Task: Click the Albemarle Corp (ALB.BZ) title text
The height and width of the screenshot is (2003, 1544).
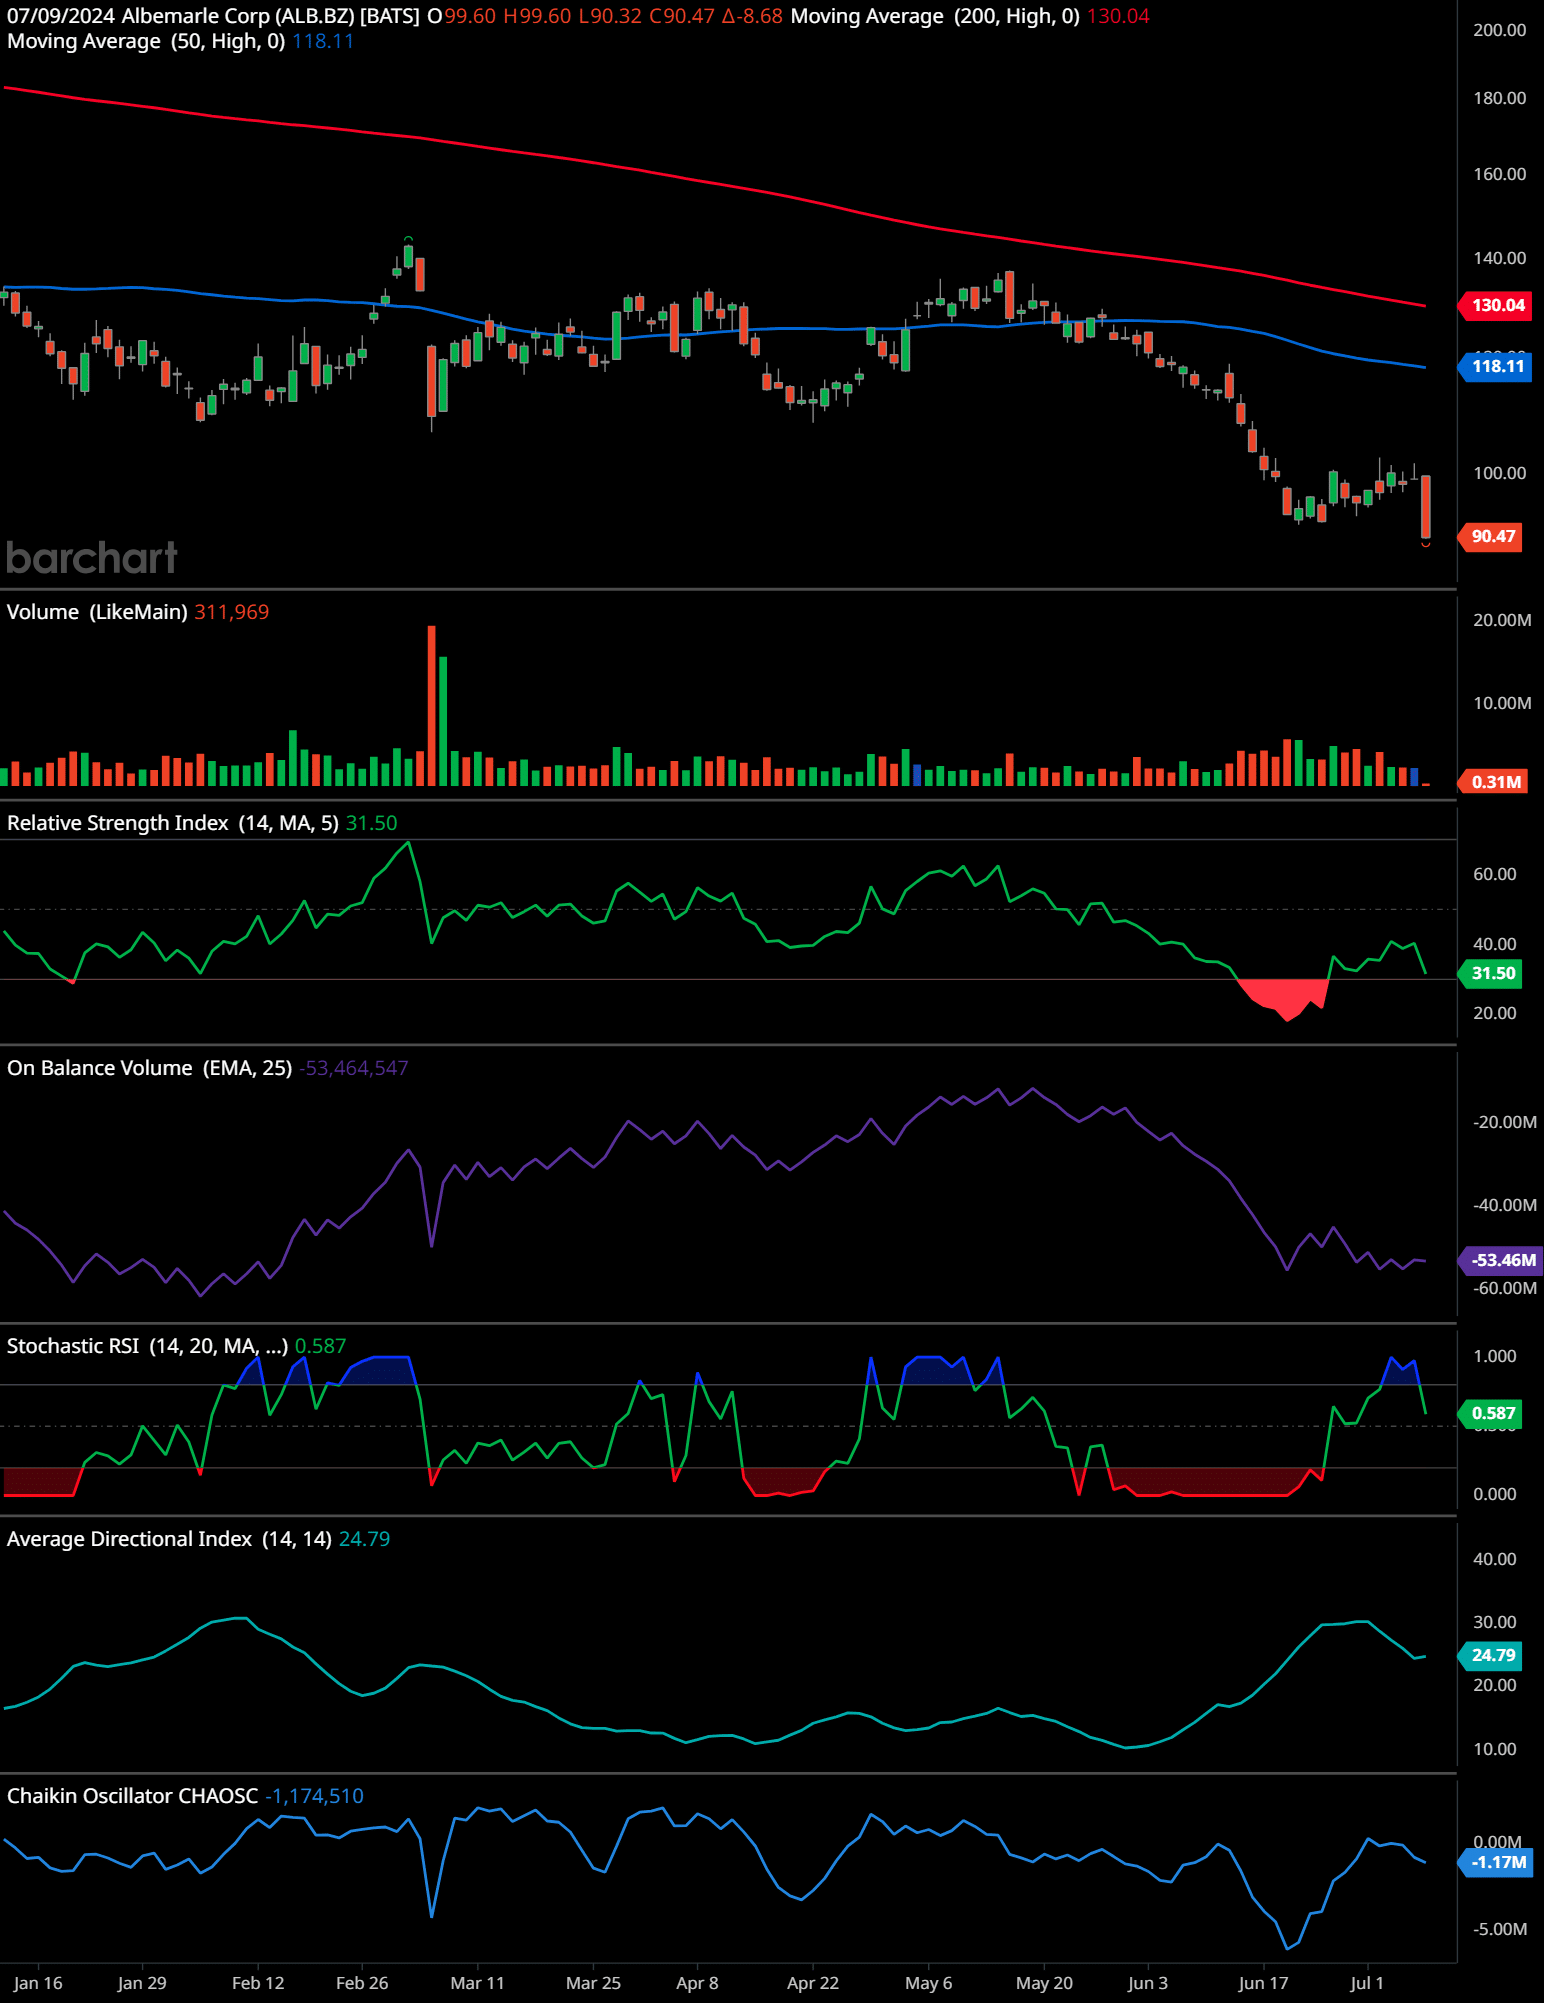Action: (x=238, y=16)
